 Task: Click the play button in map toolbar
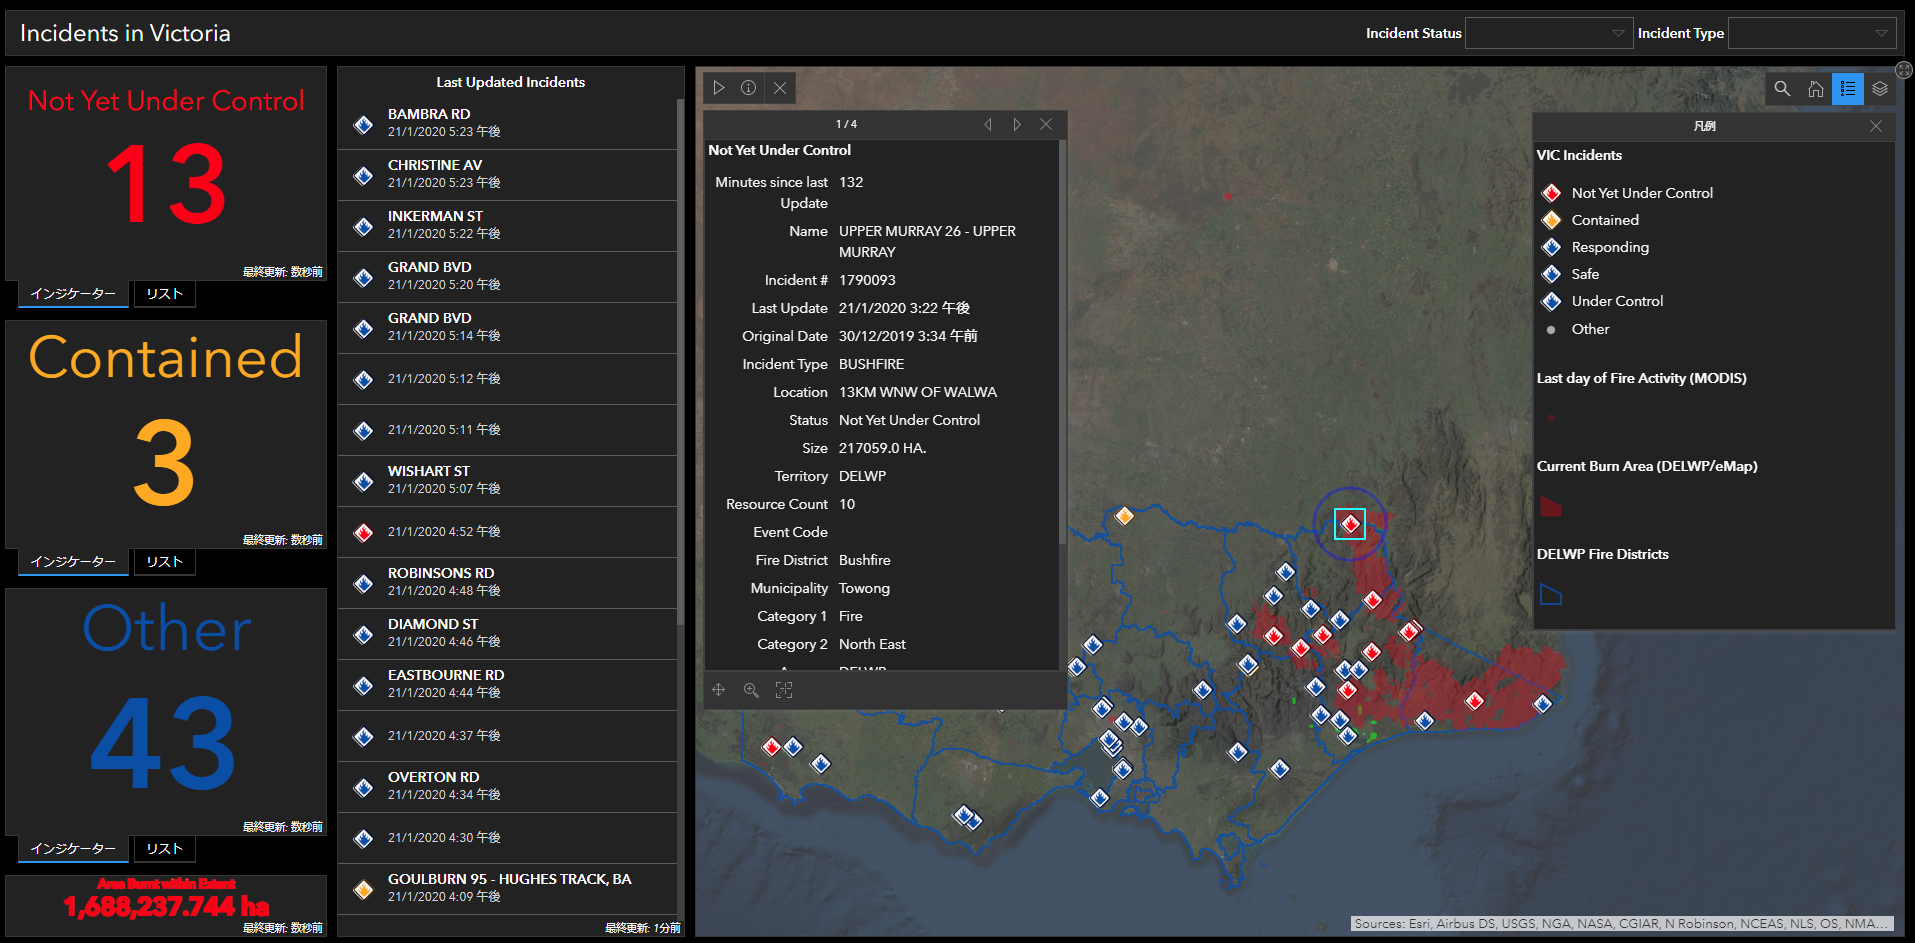click(x=718, y=88)
